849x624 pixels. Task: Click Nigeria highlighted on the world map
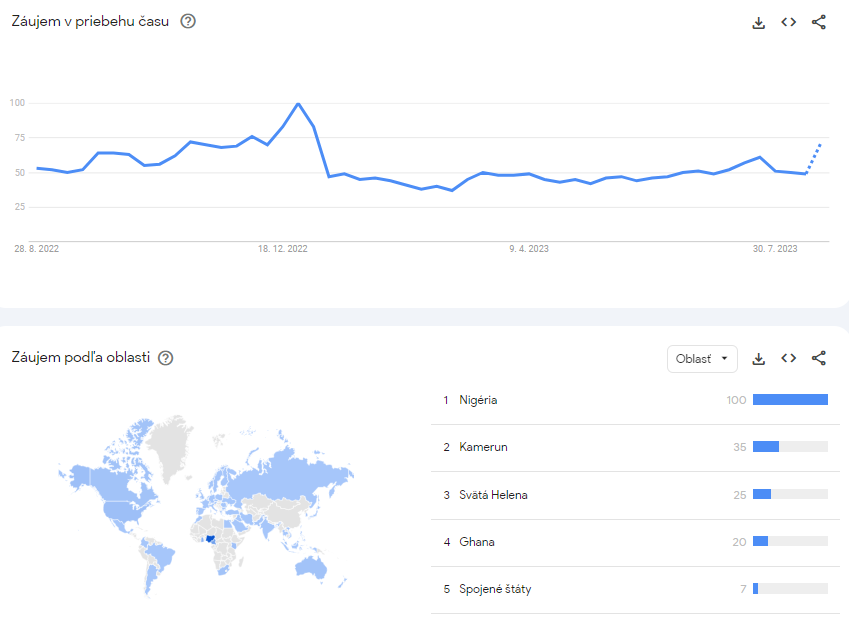point(210,540)
